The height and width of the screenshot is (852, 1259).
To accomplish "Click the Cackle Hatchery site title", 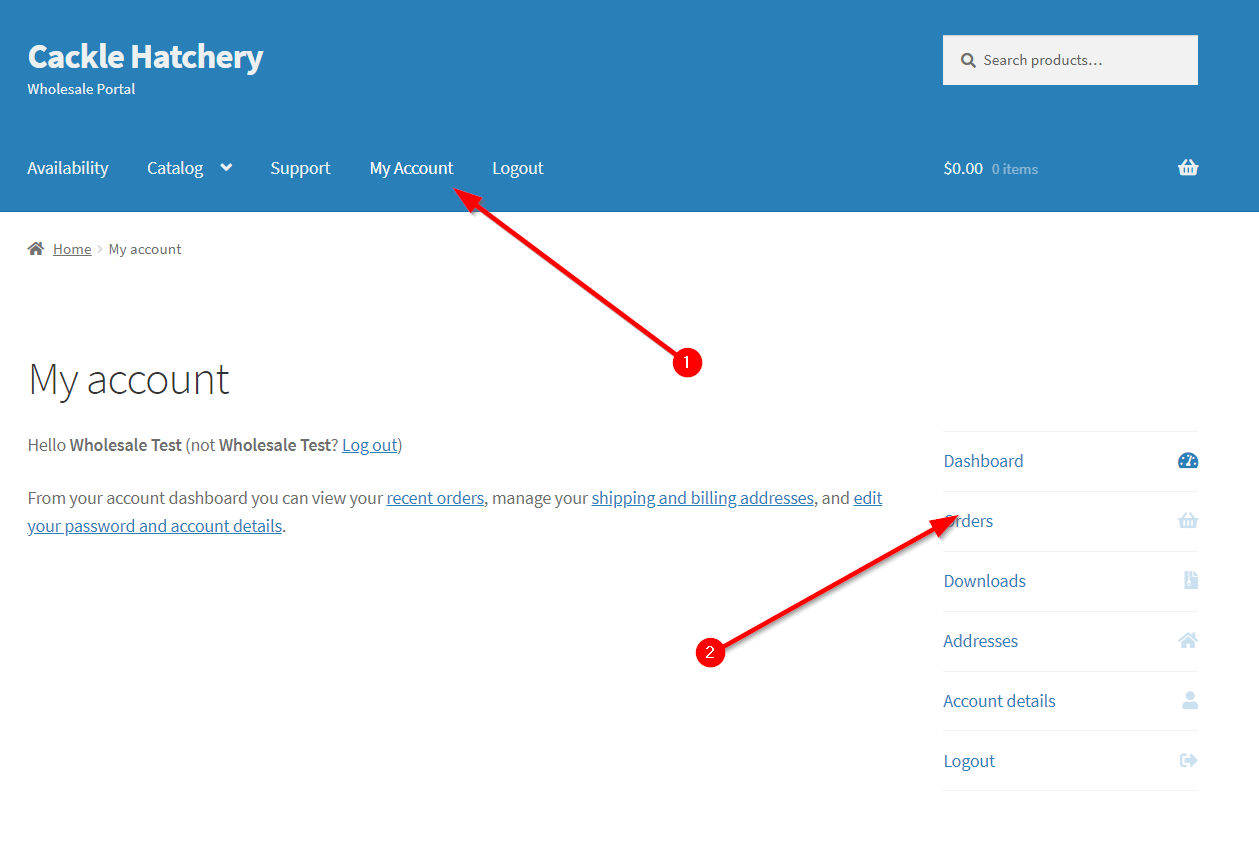I will pyautogui.click(x=145, y=56).
